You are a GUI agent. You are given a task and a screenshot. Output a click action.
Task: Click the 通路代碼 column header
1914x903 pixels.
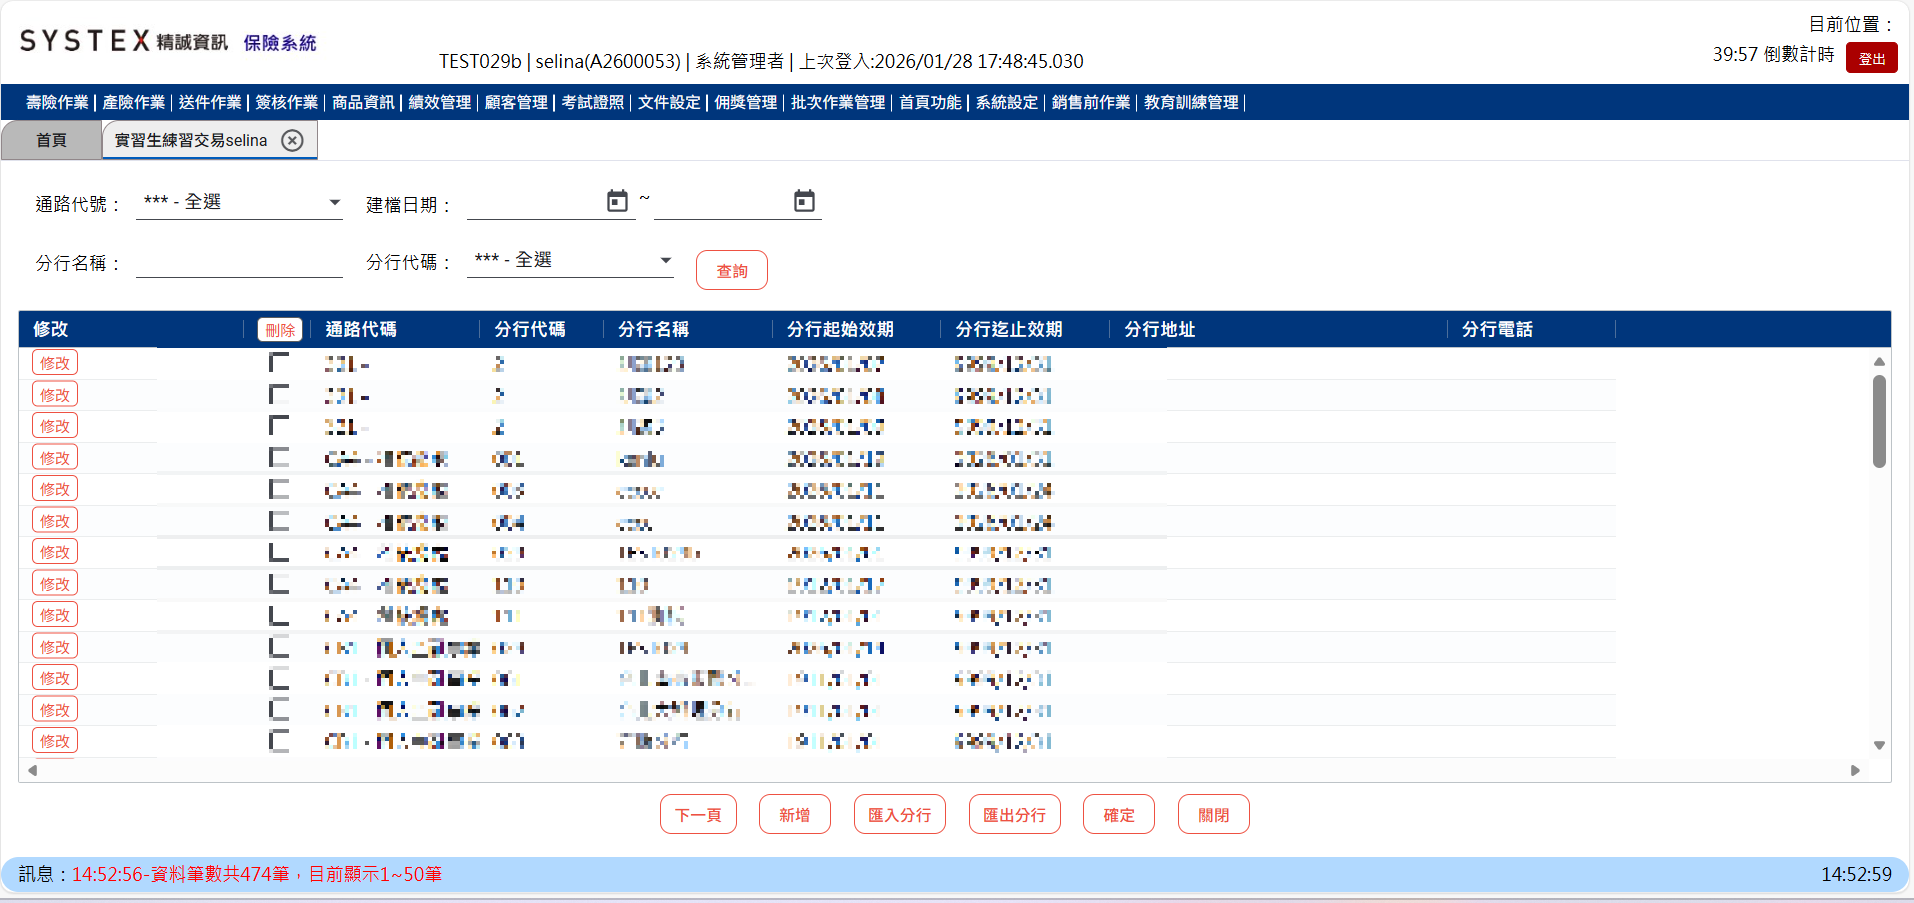(x=360, y=329)
